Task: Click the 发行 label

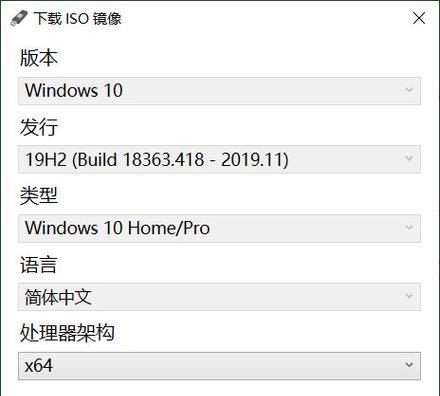Action: (39, 127)
